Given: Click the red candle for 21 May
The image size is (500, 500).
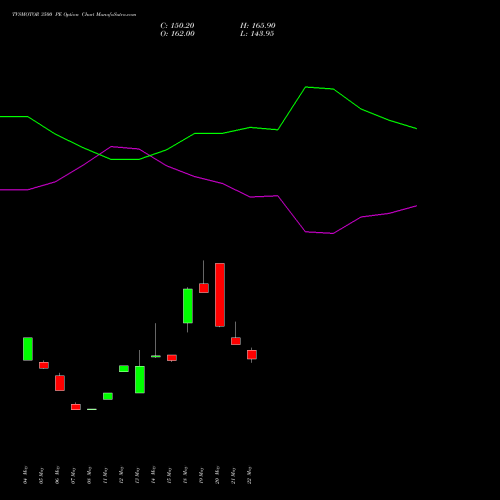Looking at the screenshot, I should click(236, 341).
